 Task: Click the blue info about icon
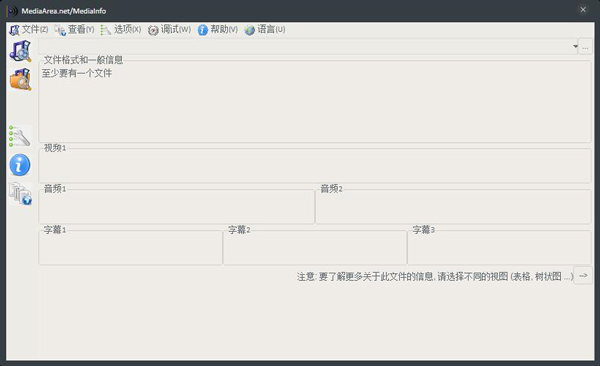[20, 165]
